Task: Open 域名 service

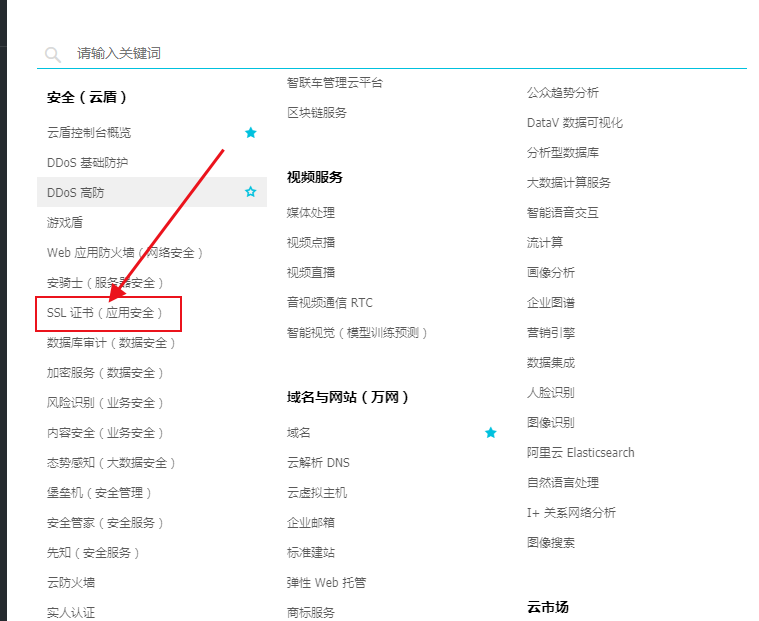Action: coord(299,433)
